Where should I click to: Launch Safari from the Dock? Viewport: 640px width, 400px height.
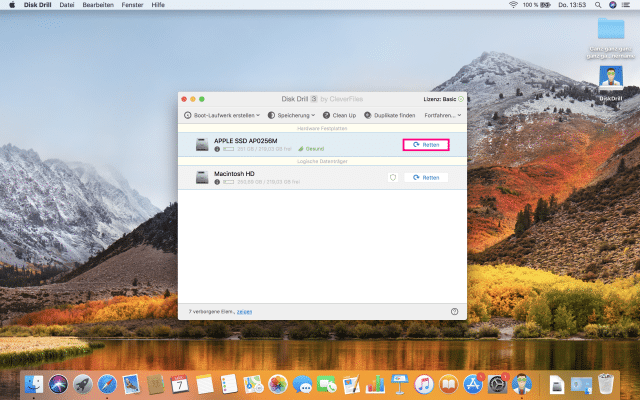[x=106, y=383]
